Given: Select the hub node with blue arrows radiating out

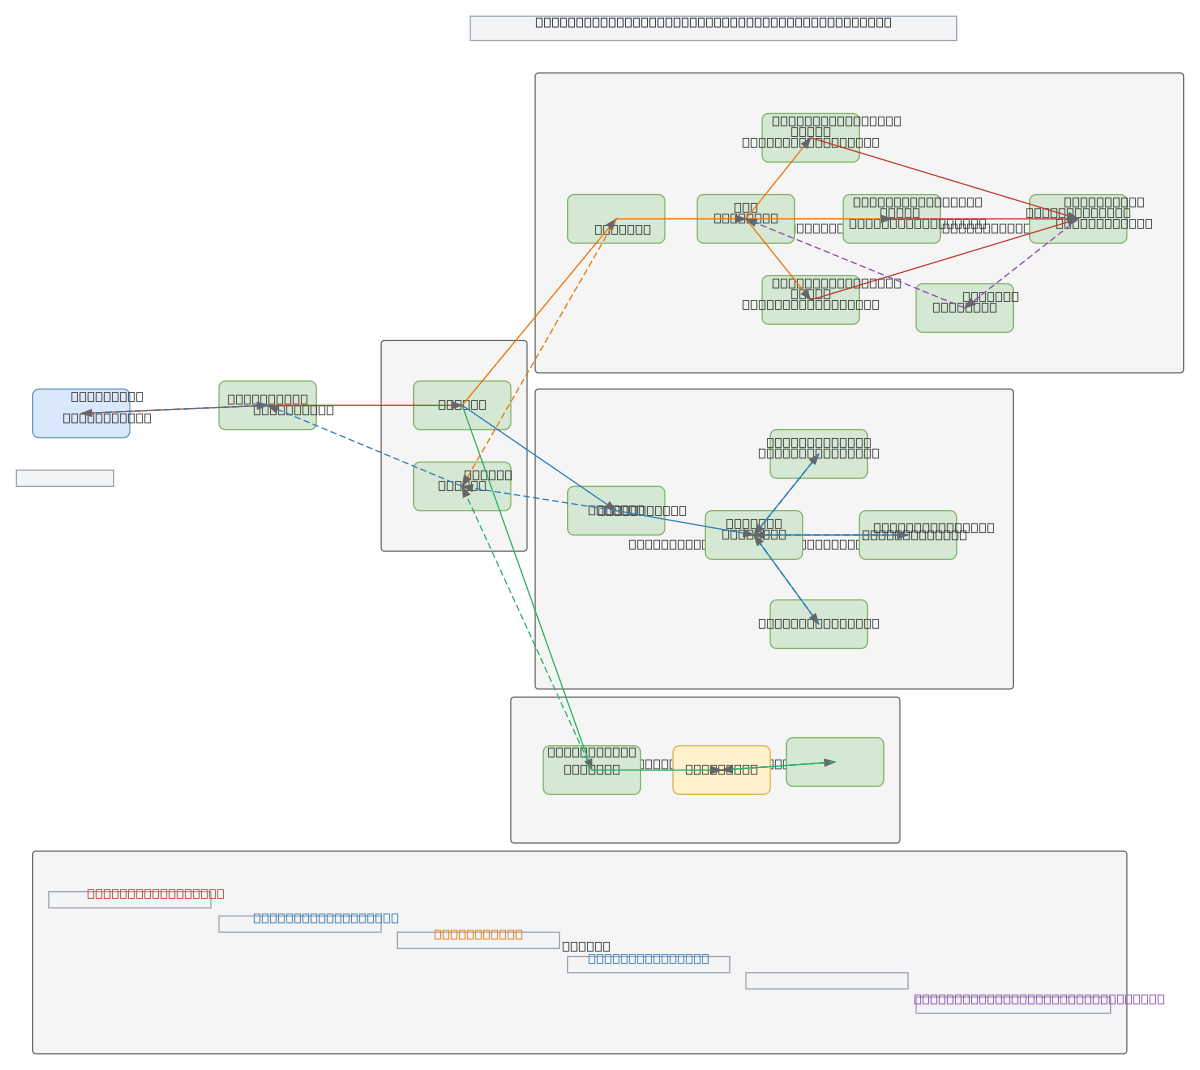Looking at the screenshot, I should coord(754,535).
